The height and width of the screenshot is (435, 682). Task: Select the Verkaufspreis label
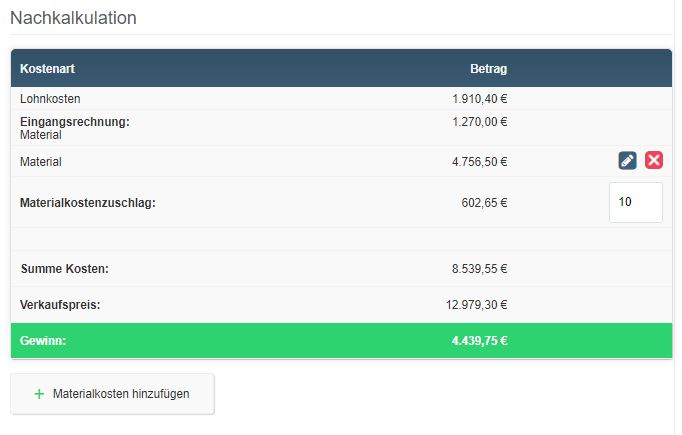(x=60, y=305)
